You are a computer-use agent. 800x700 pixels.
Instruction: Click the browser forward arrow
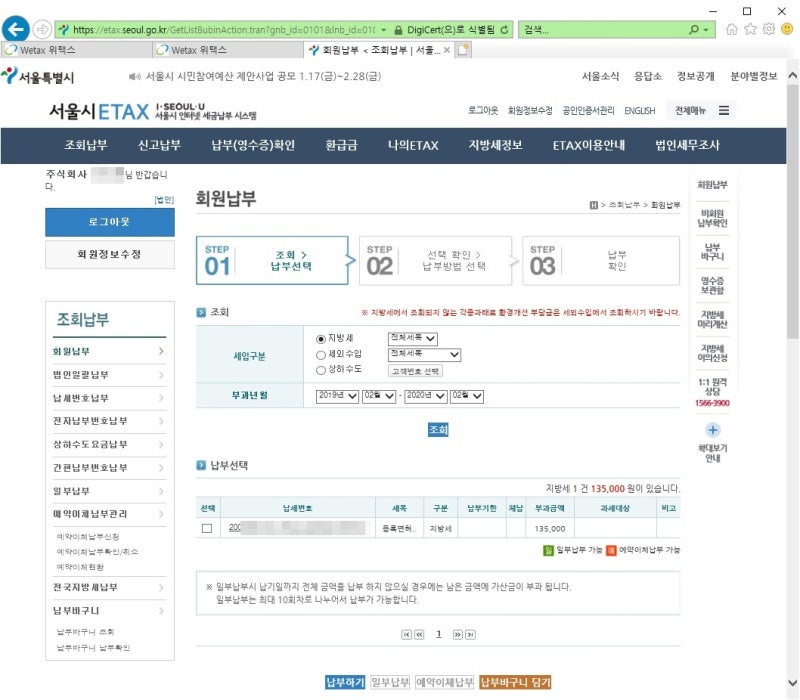pos(42,30)
